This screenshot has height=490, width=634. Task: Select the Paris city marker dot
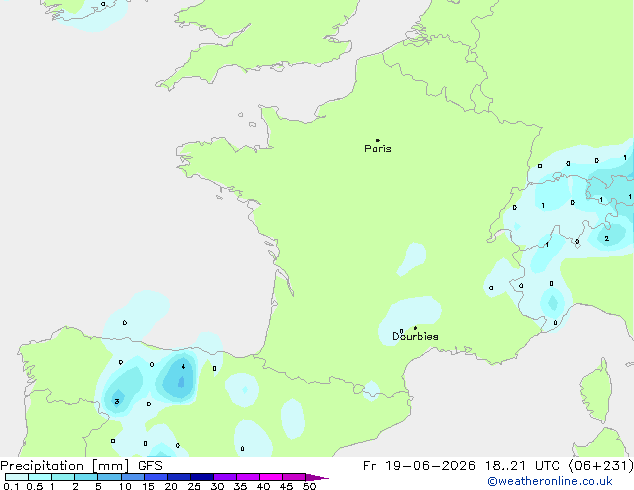coord(378,140)
